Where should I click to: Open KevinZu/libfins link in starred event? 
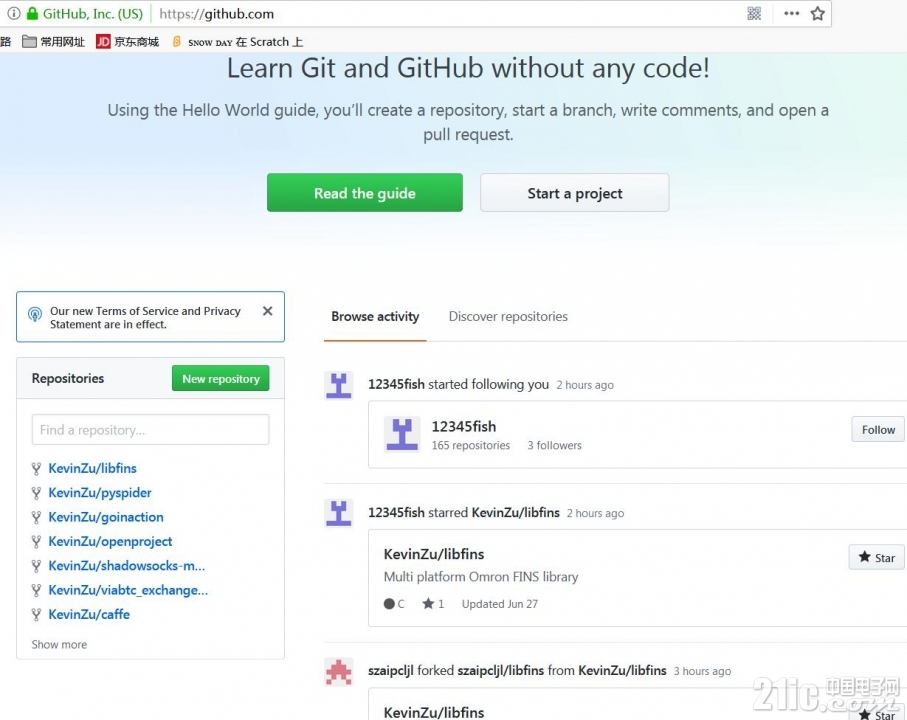[516, 512]
